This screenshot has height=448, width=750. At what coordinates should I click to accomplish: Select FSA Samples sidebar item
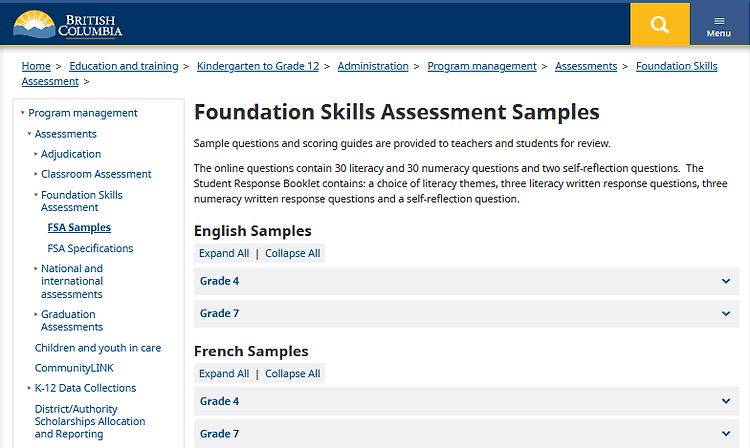79,228
